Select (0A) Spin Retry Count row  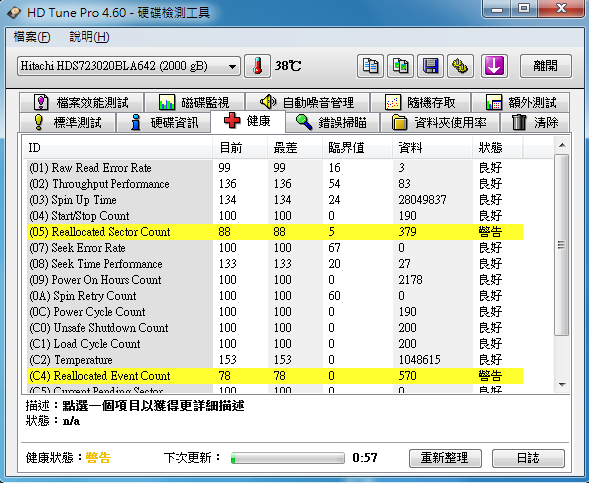(x=275, y=296)
